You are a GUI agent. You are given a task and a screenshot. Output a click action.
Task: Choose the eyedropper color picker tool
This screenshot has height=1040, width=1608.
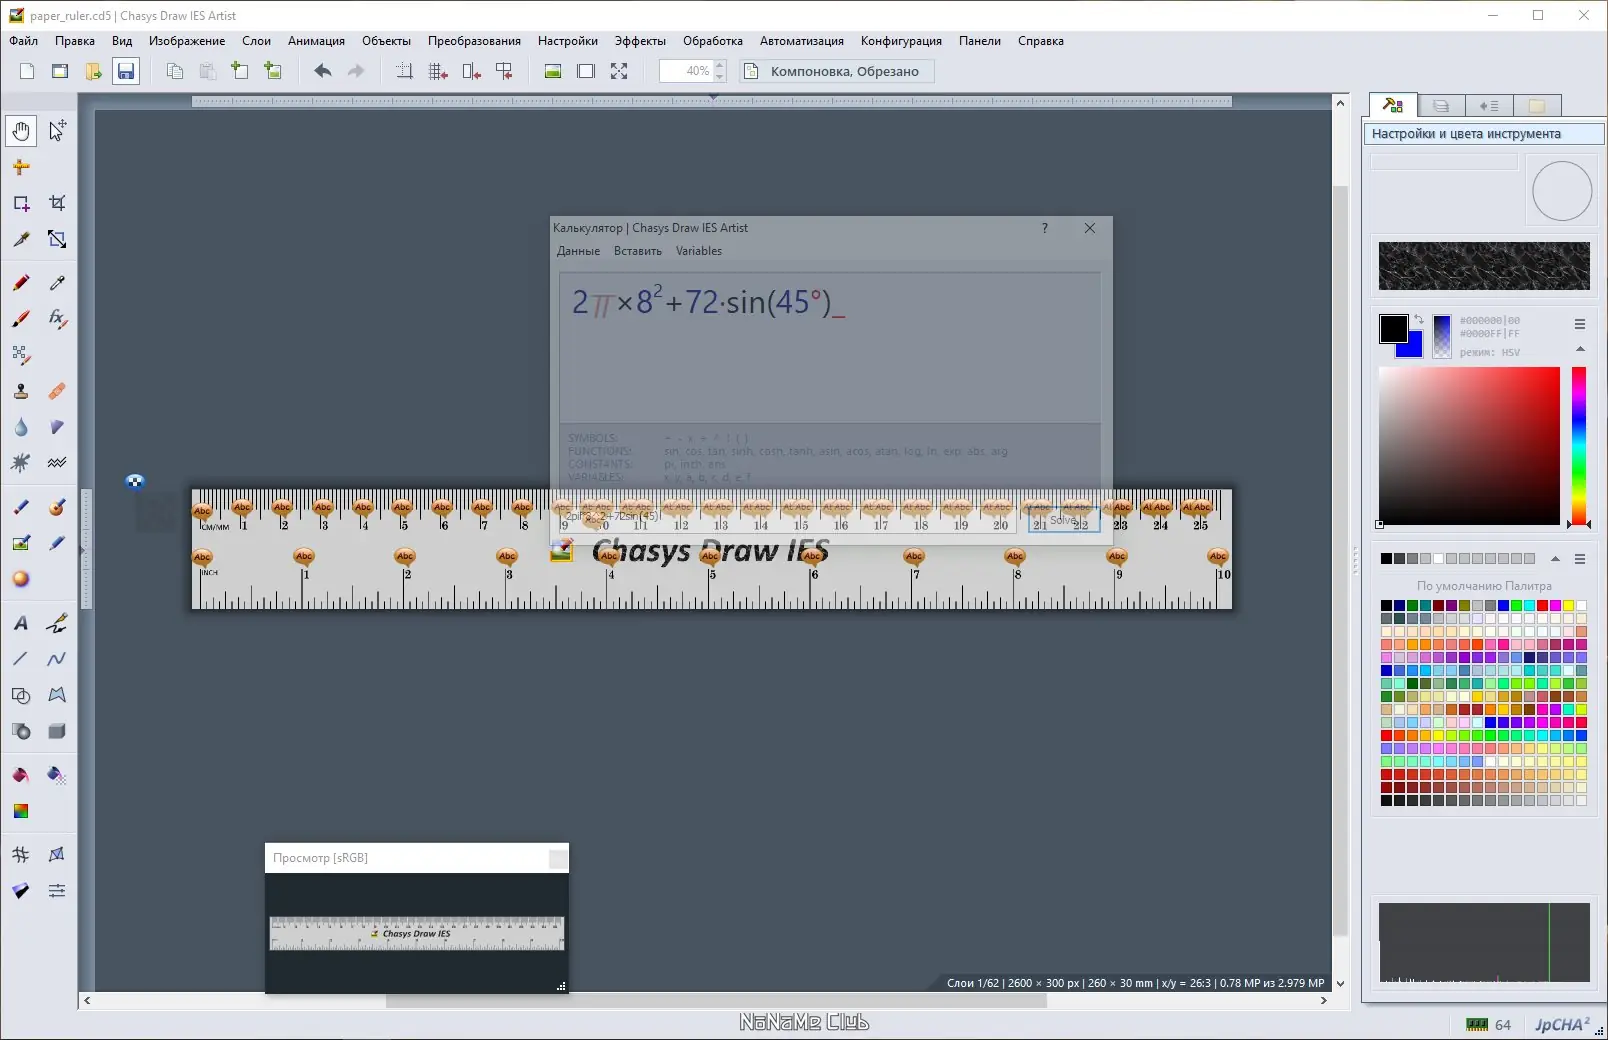click(57, 283)
